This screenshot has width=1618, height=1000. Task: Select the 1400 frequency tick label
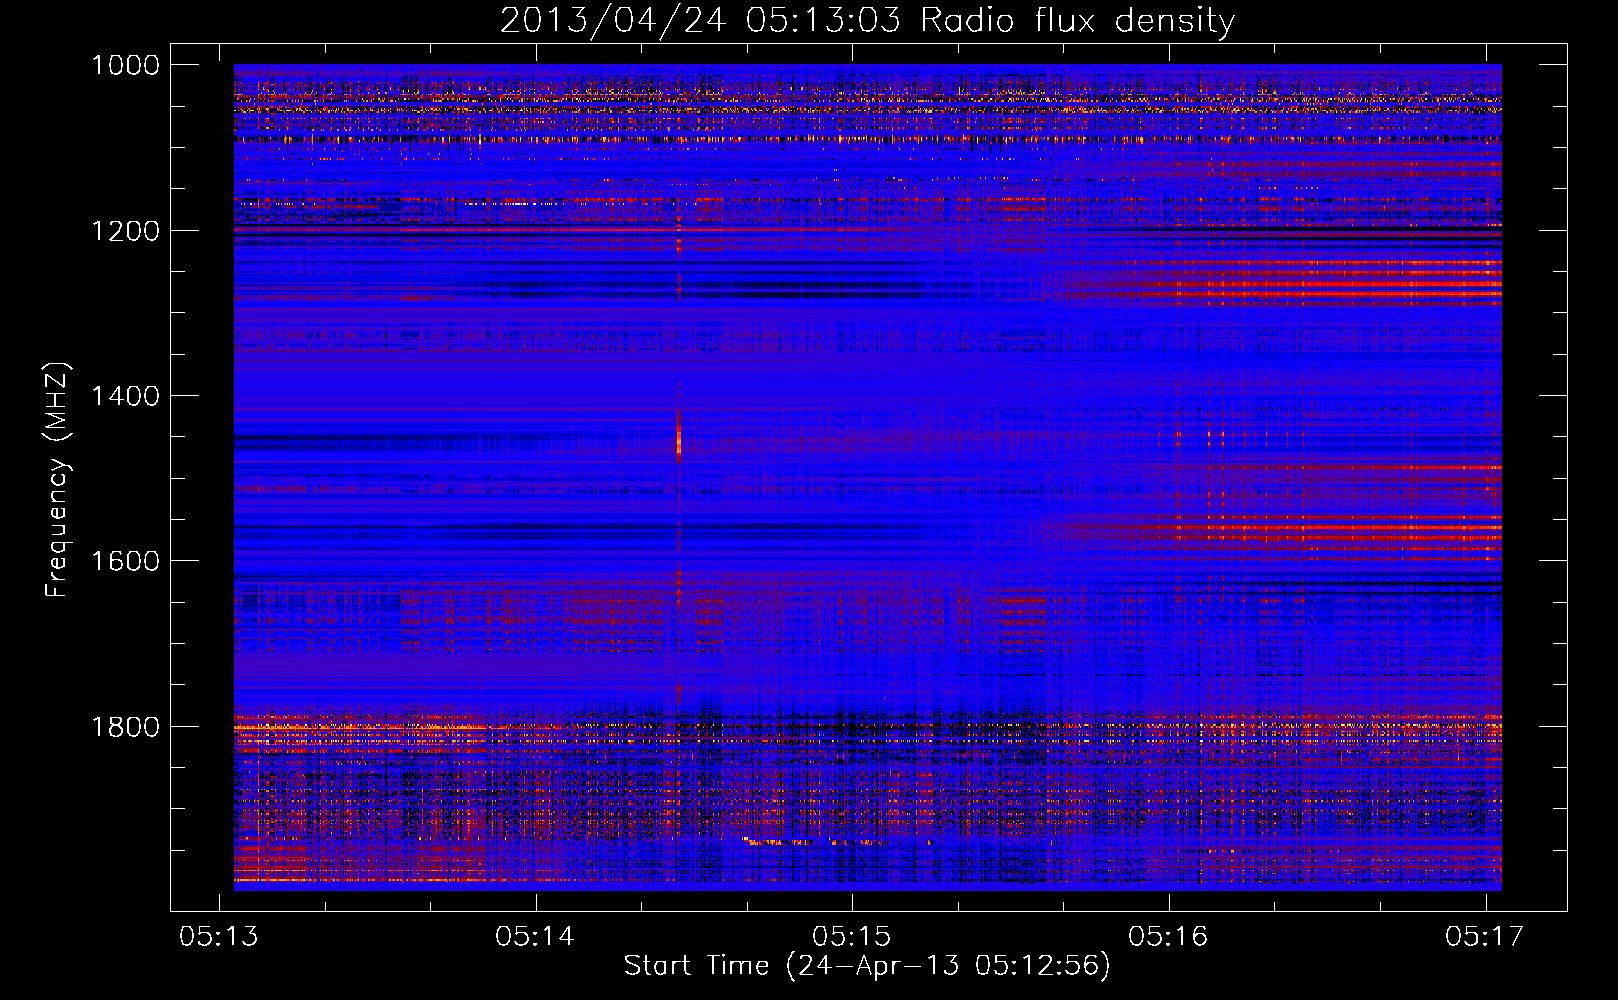125,396
